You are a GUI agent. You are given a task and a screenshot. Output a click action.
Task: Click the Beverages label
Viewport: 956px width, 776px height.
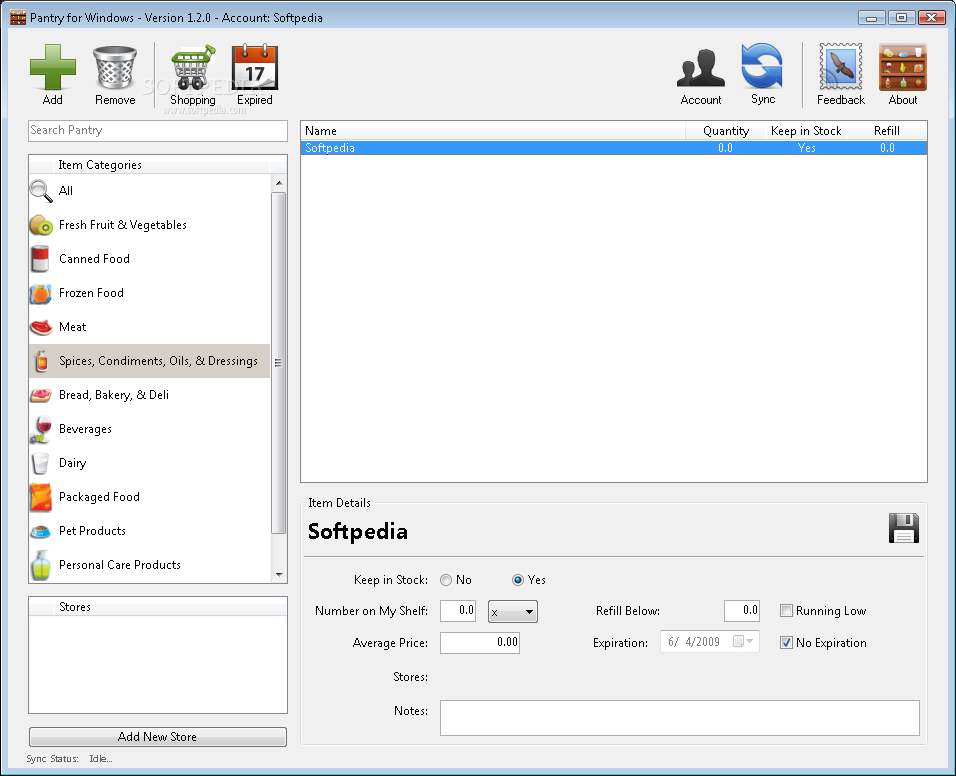click(x=85, y=429)
